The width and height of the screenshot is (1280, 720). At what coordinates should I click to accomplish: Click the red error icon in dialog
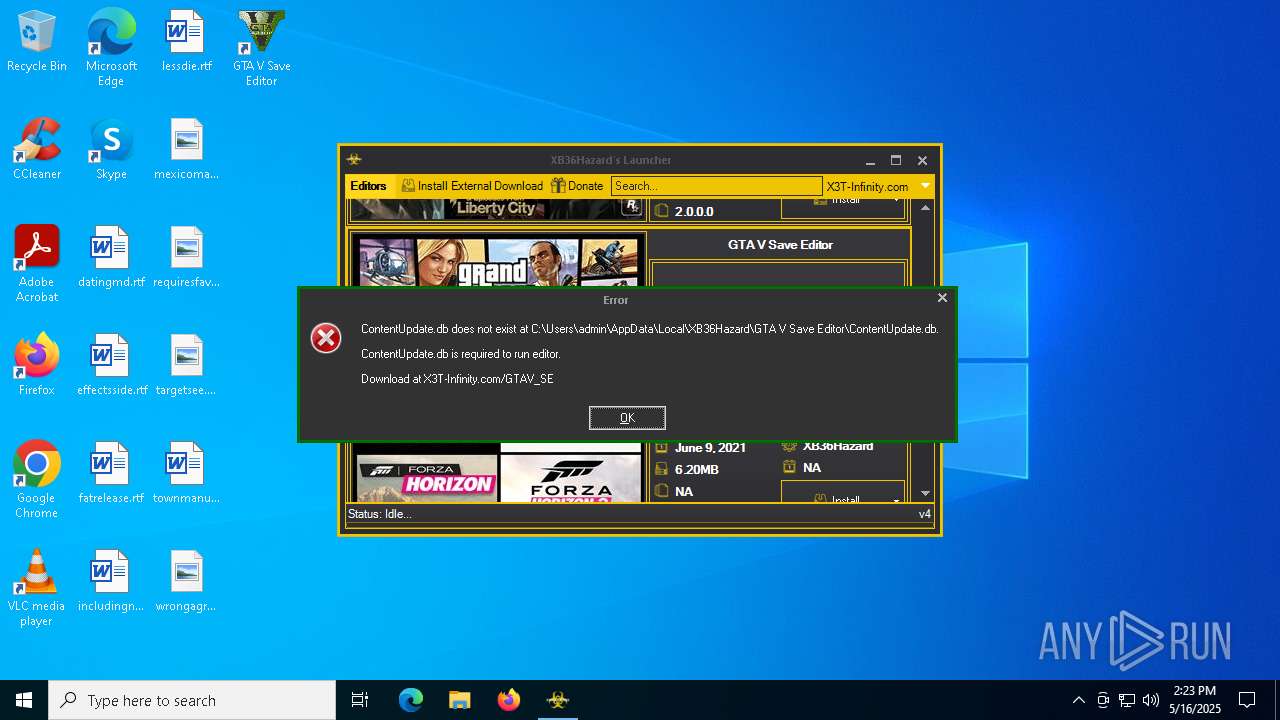coord(326,339)
